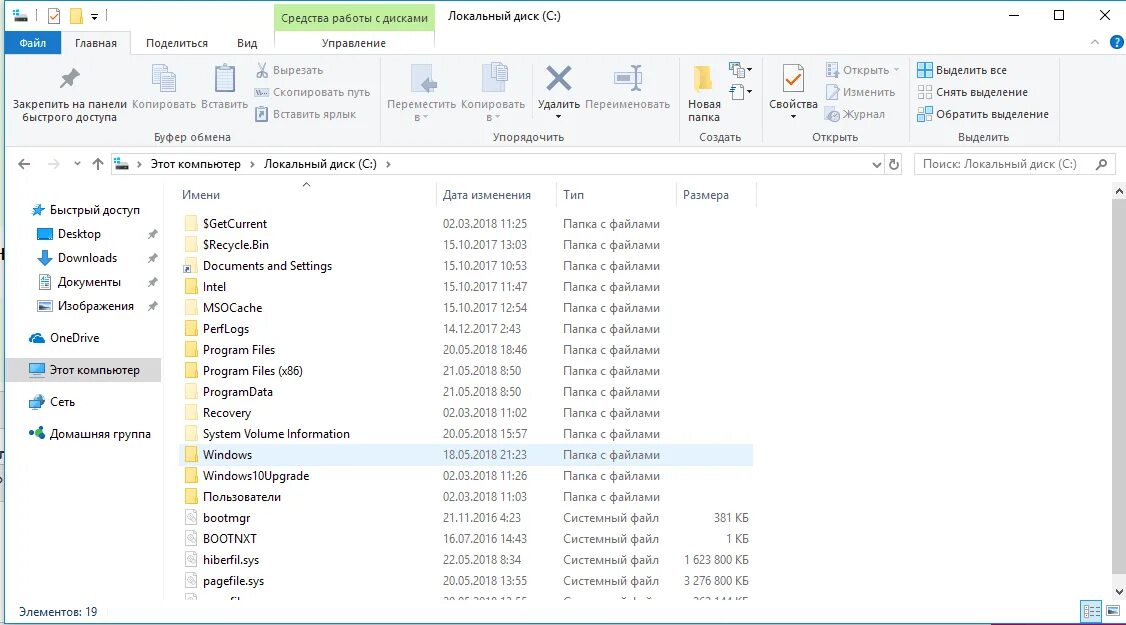Click the Удалить red X icon
1126x625 pixels.
pos(559,78)
